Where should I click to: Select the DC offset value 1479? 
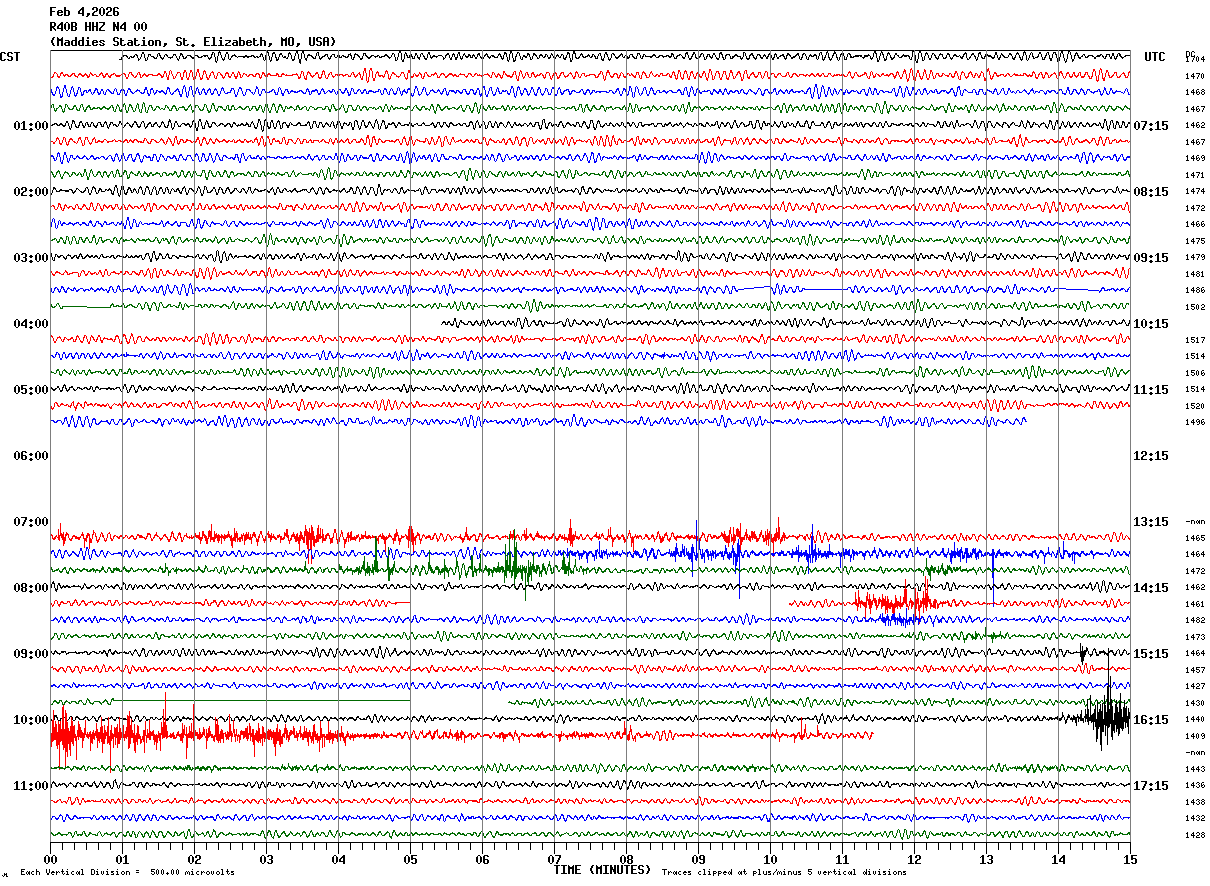tap(1195, 257)
